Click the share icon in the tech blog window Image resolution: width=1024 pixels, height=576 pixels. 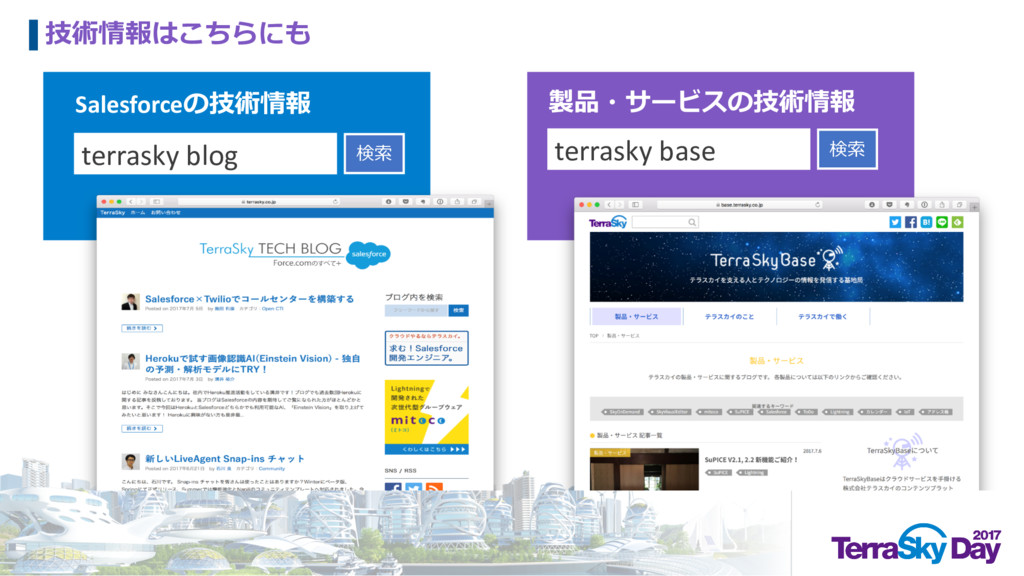[457, 202]
